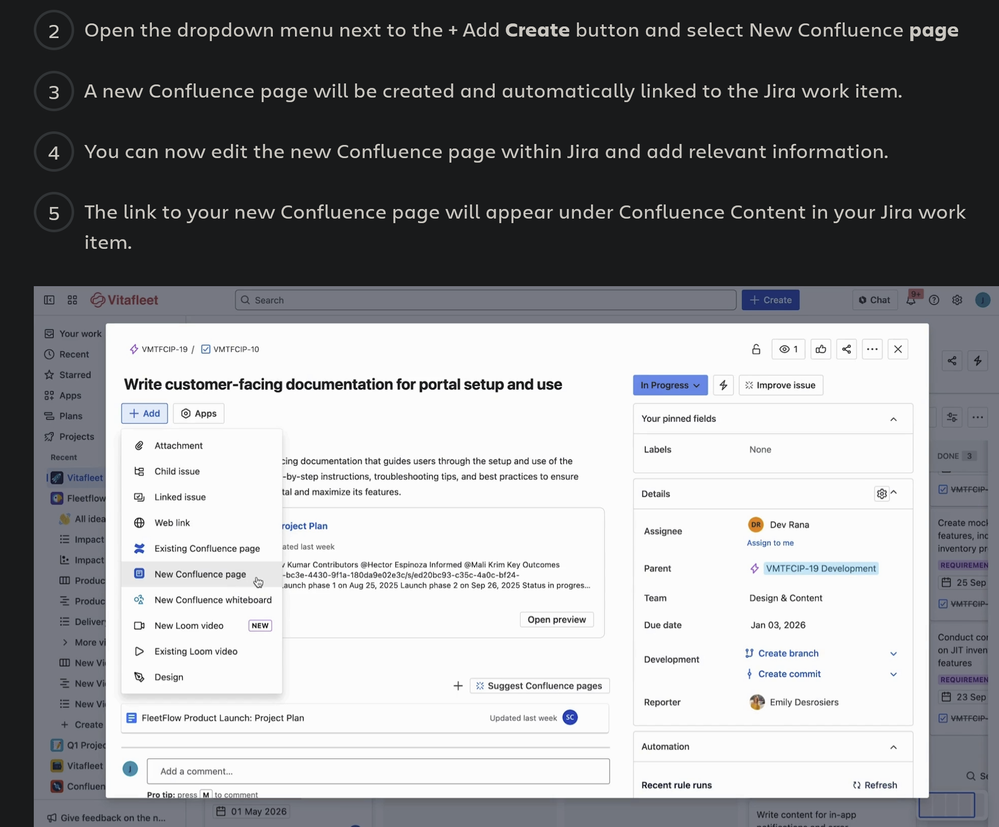Select New Confluence page from the menu
This screenshot has height=827, width=999.
click(x=201, y=574)
